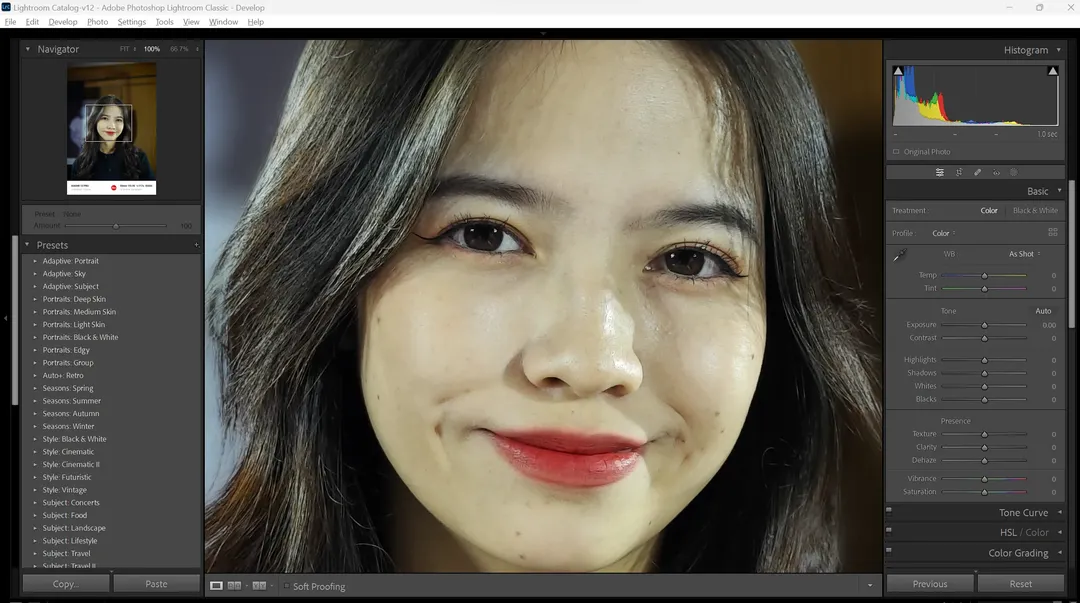Click the plus icon to add preset
This screenshot has width=1080, height=603.
[196, 245]
